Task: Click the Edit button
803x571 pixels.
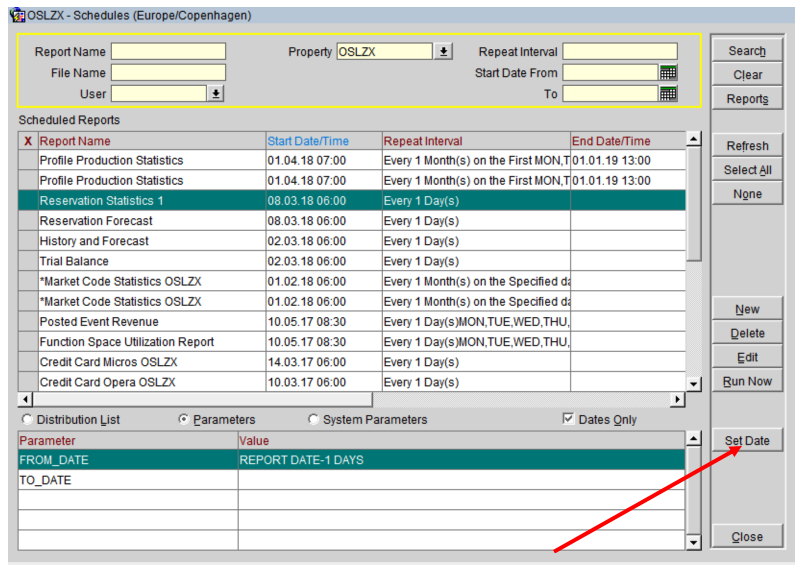Action: pyautogui.click(x=747, y=357)
